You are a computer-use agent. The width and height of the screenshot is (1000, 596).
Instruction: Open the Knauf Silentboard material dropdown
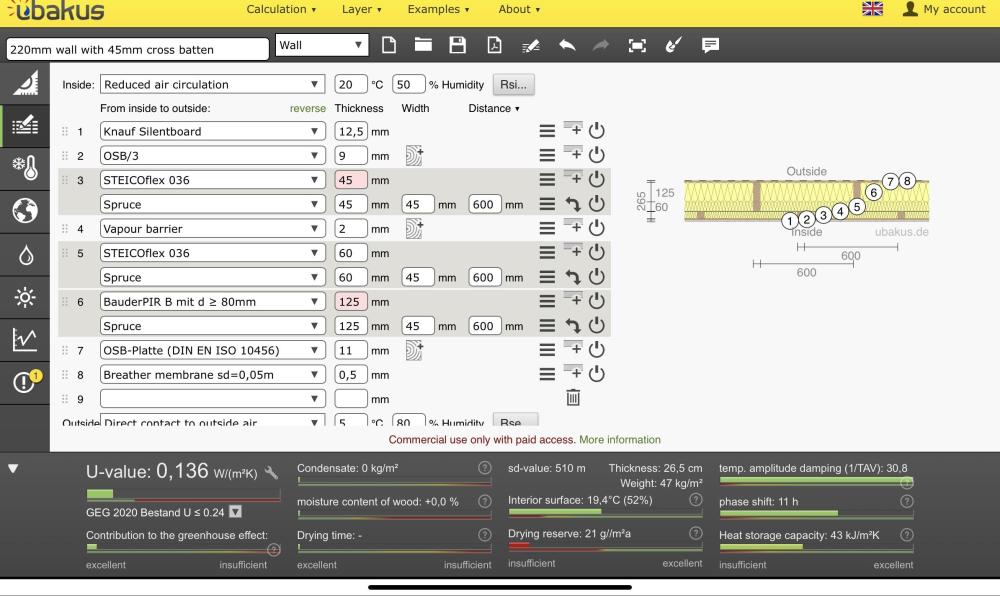click(x=212, y=131)
